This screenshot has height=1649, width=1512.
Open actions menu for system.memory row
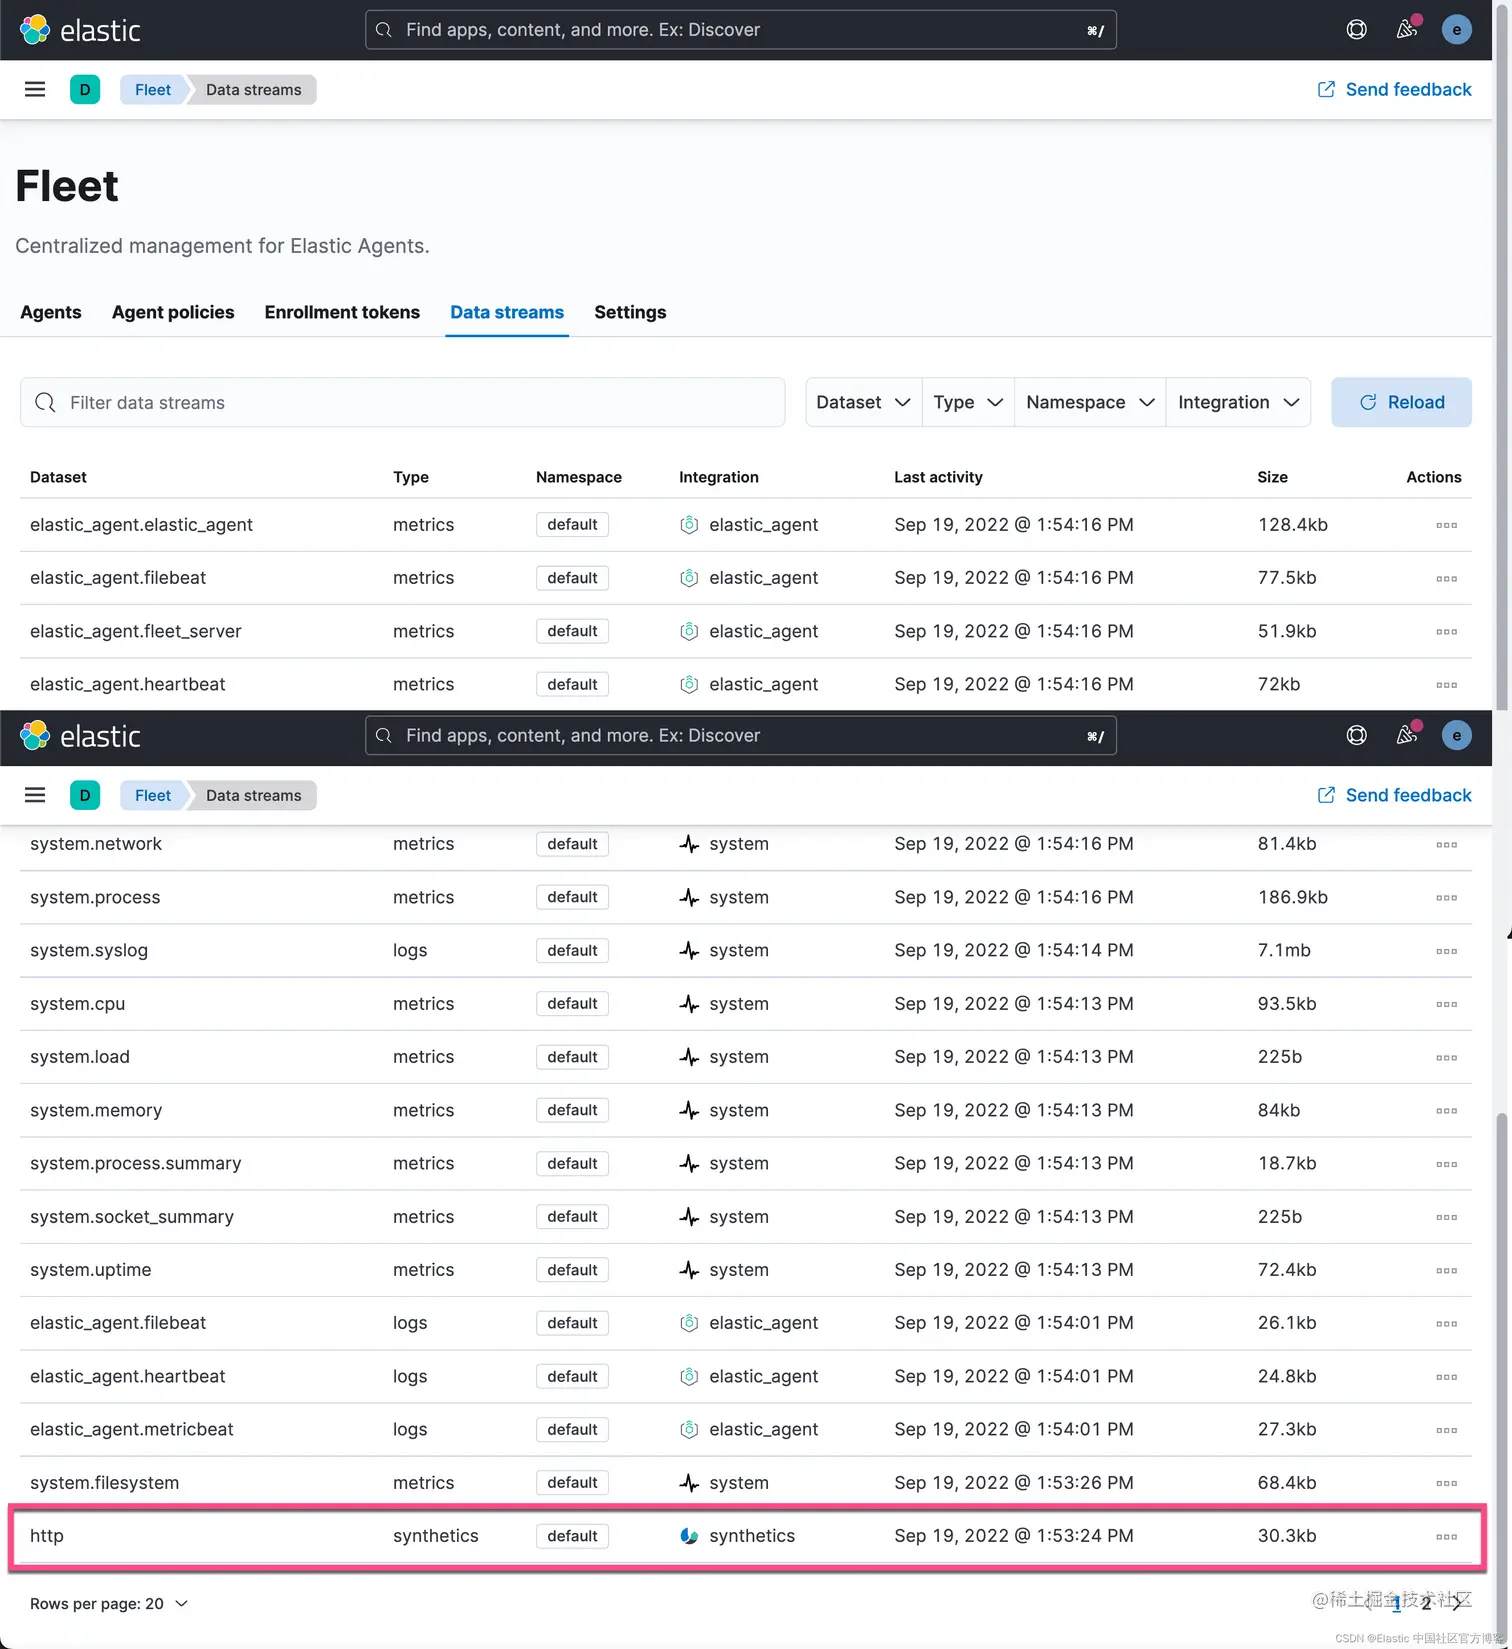point(1446,1111)
